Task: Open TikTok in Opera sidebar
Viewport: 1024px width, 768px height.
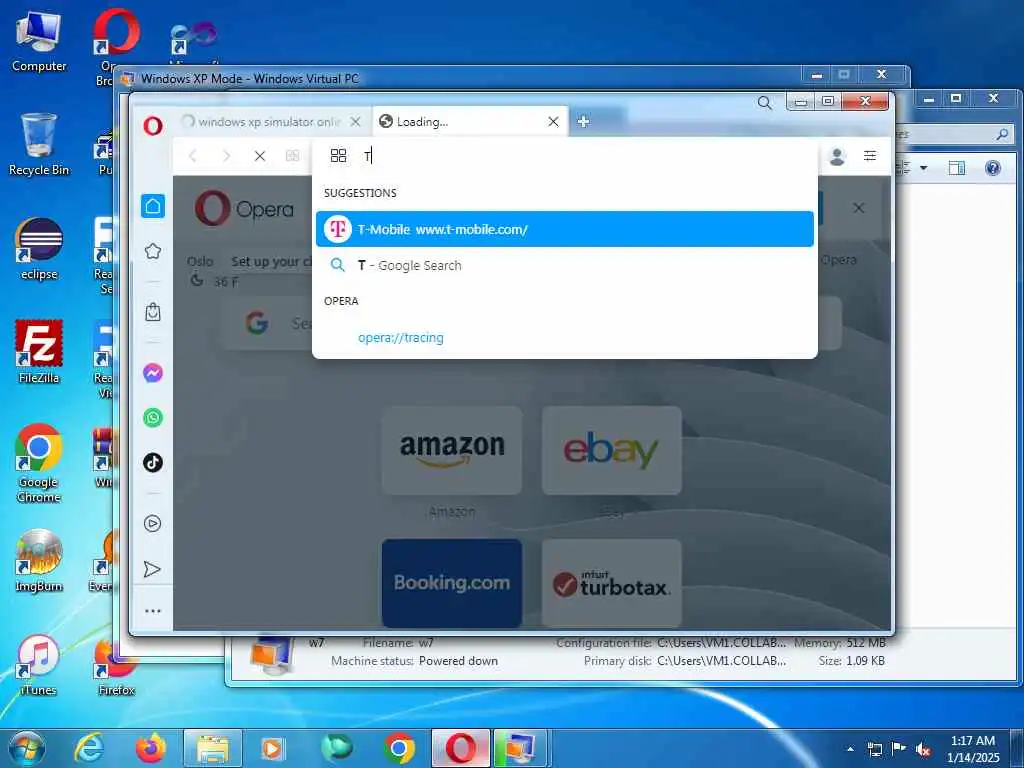Action: coord(153,462)
